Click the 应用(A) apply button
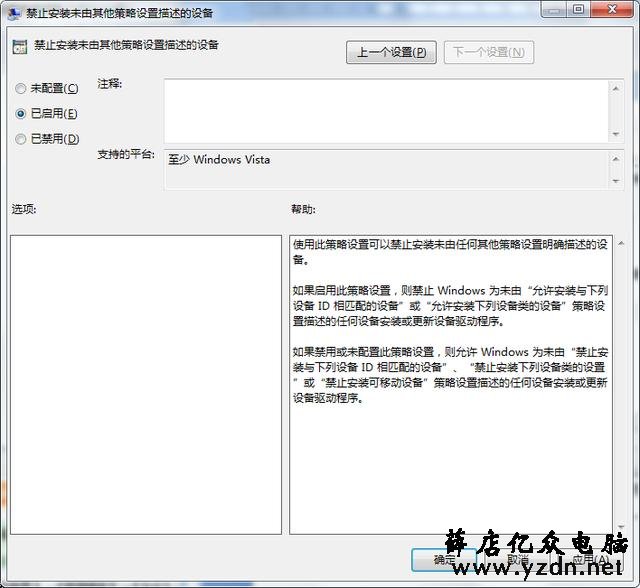The image size is (640, 588). coord(590,560)
